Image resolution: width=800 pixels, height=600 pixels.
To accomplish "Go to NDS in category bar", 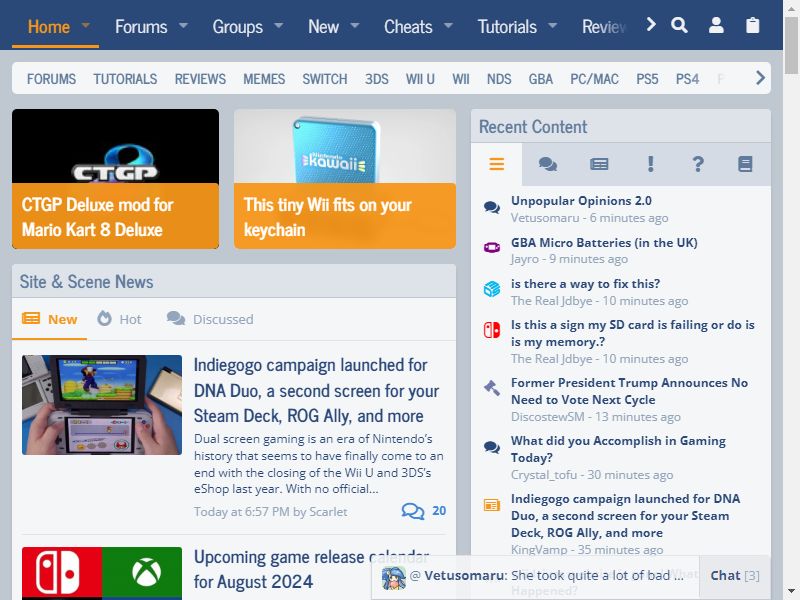I will 498,79.
